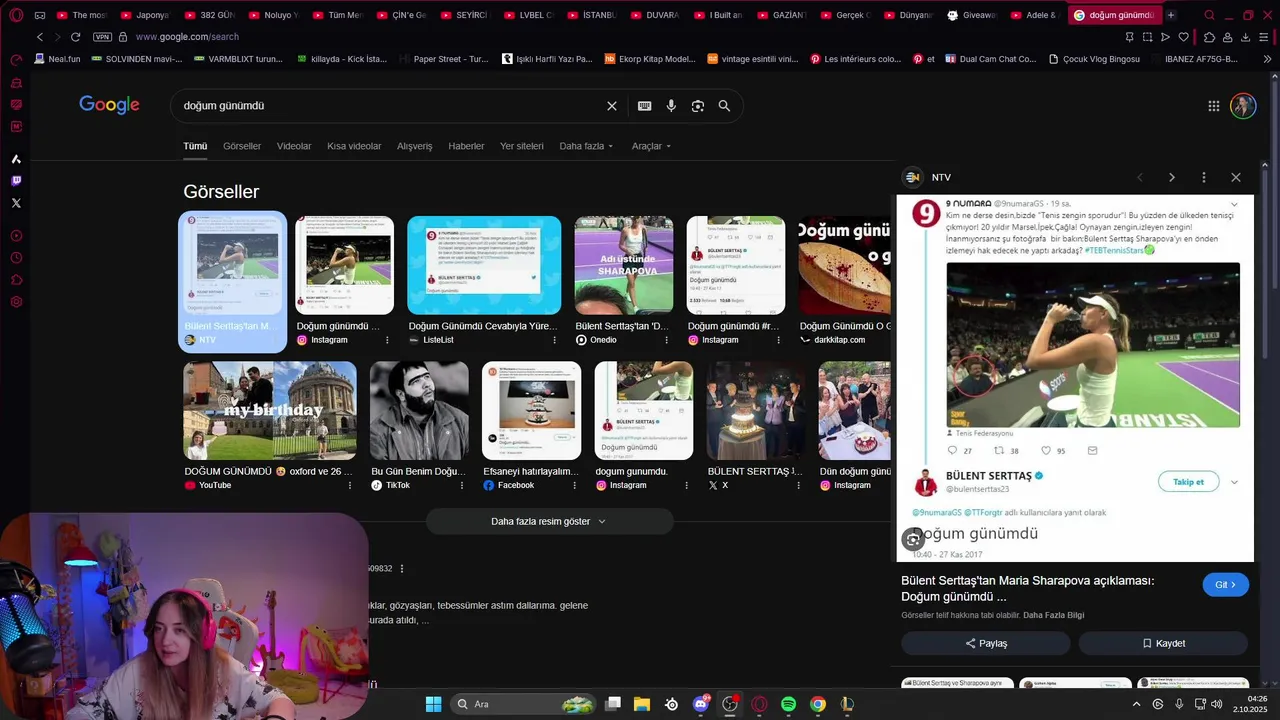
Task: Open the Daha Fazla Bilgi link
Action: point(1053,615)
